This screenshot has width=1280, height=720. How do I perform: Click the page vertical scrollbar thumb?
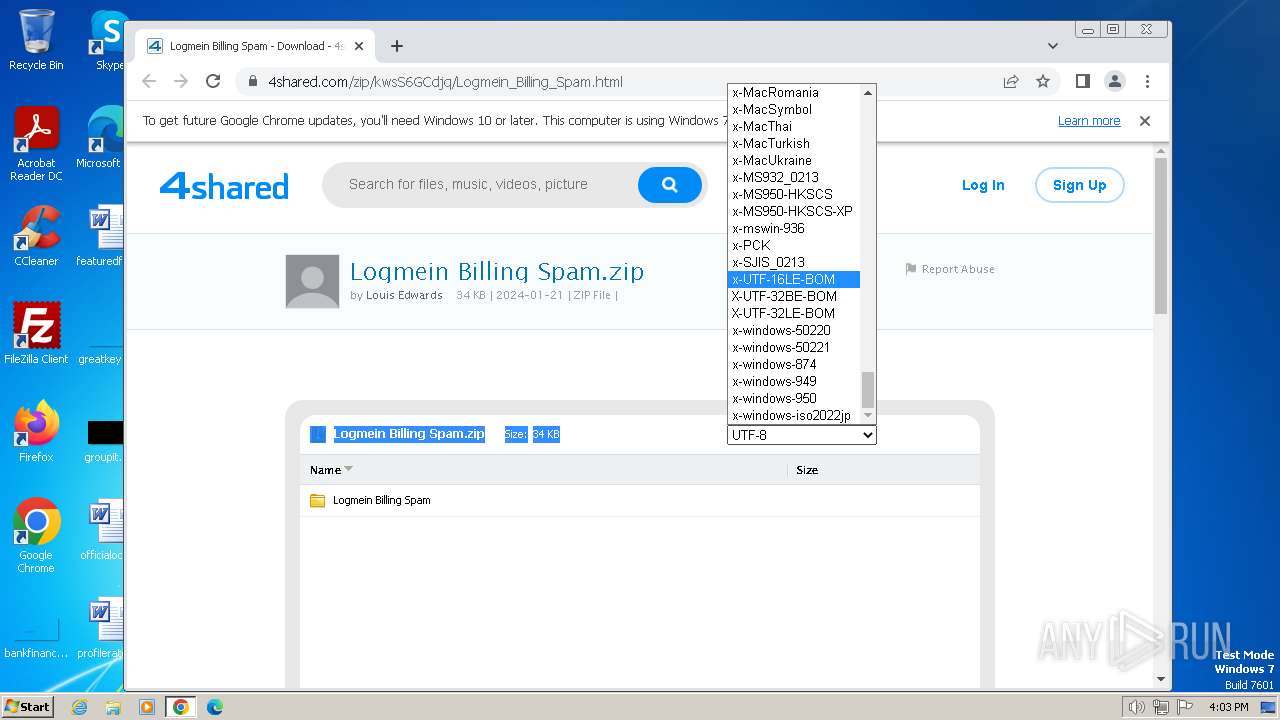(x=1161, y=235)
